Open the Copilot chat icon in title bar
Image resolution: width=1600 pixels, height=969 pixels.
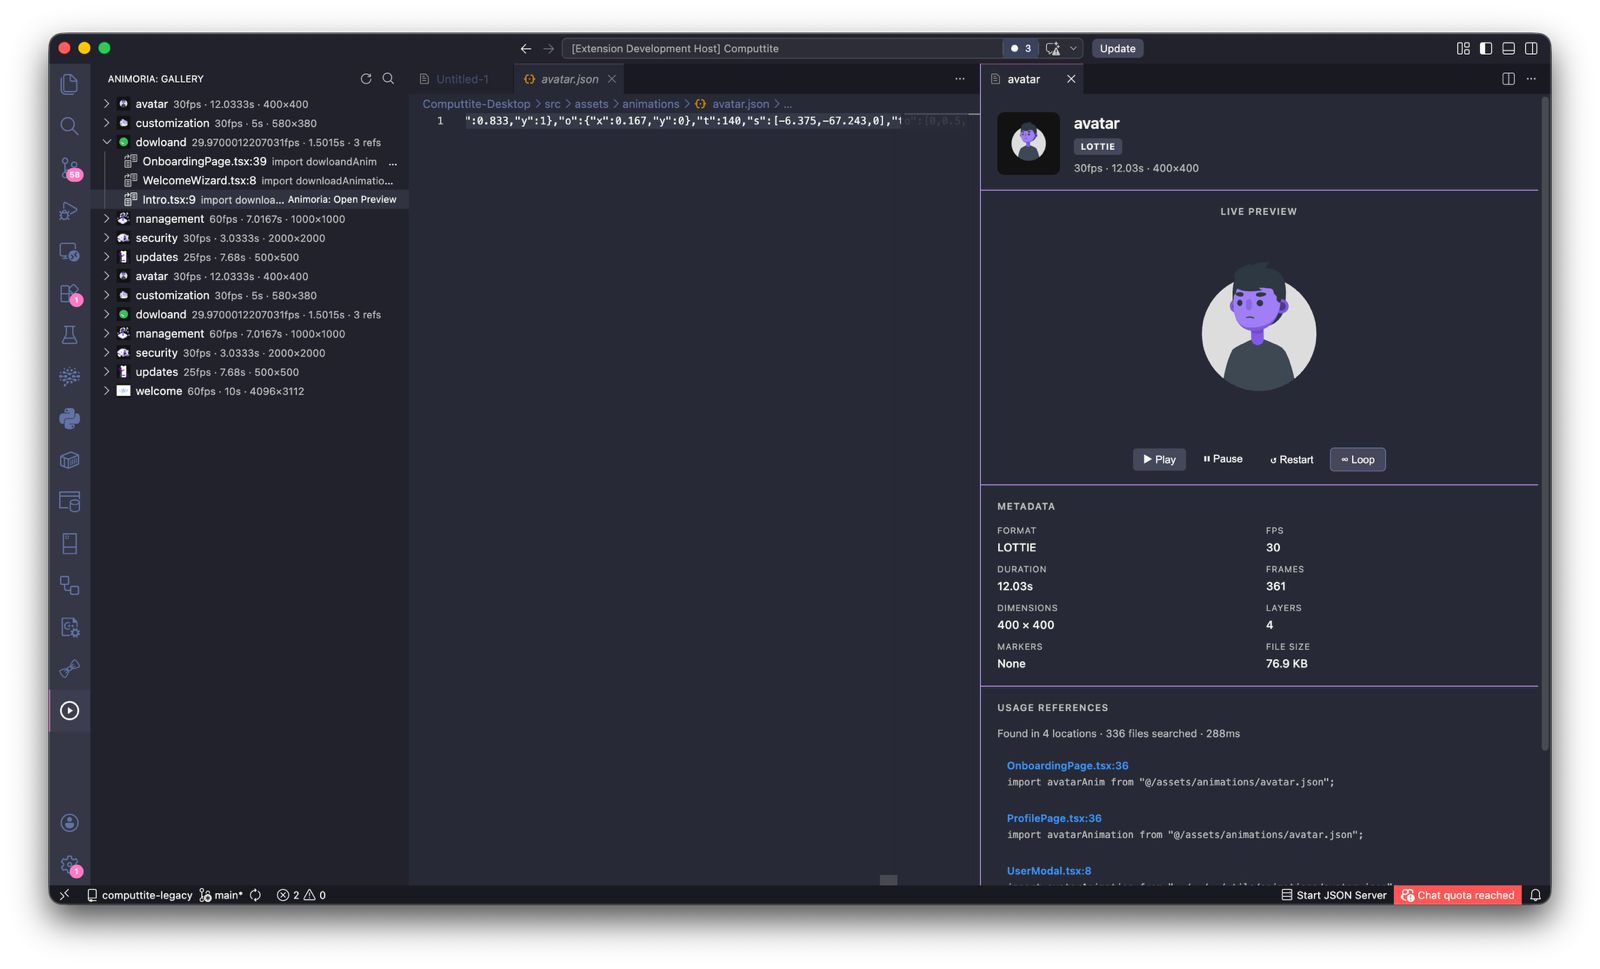tap(1052, 48)
